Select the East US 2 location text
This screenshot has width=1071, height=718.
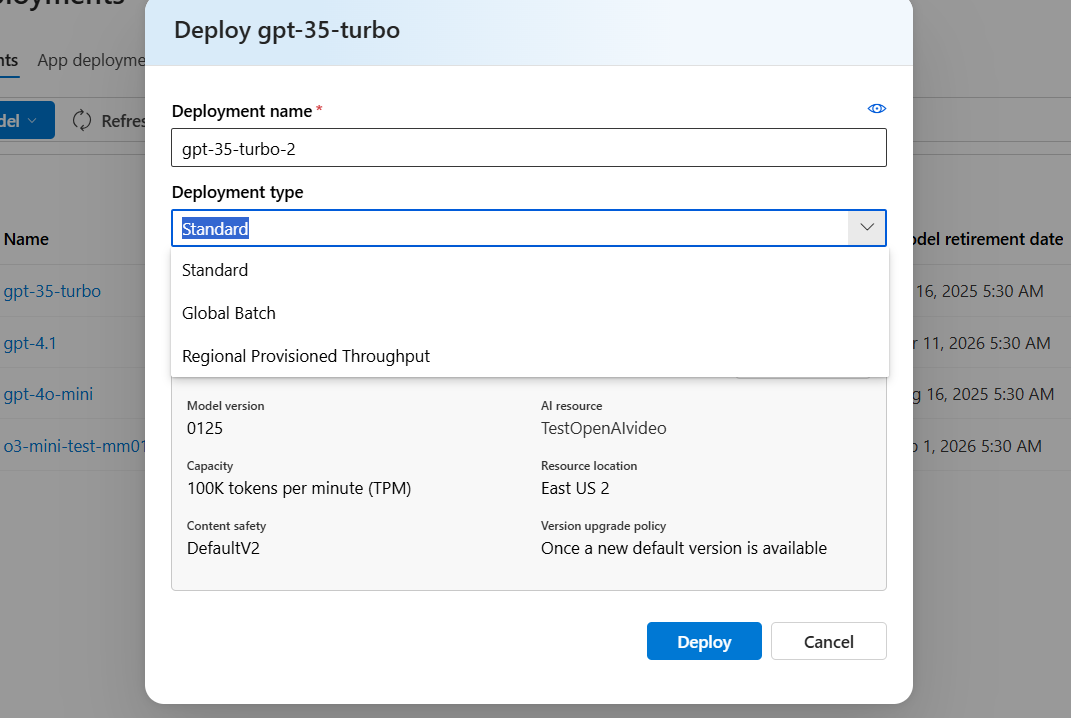pyautogui.click(x=575, y=488)
